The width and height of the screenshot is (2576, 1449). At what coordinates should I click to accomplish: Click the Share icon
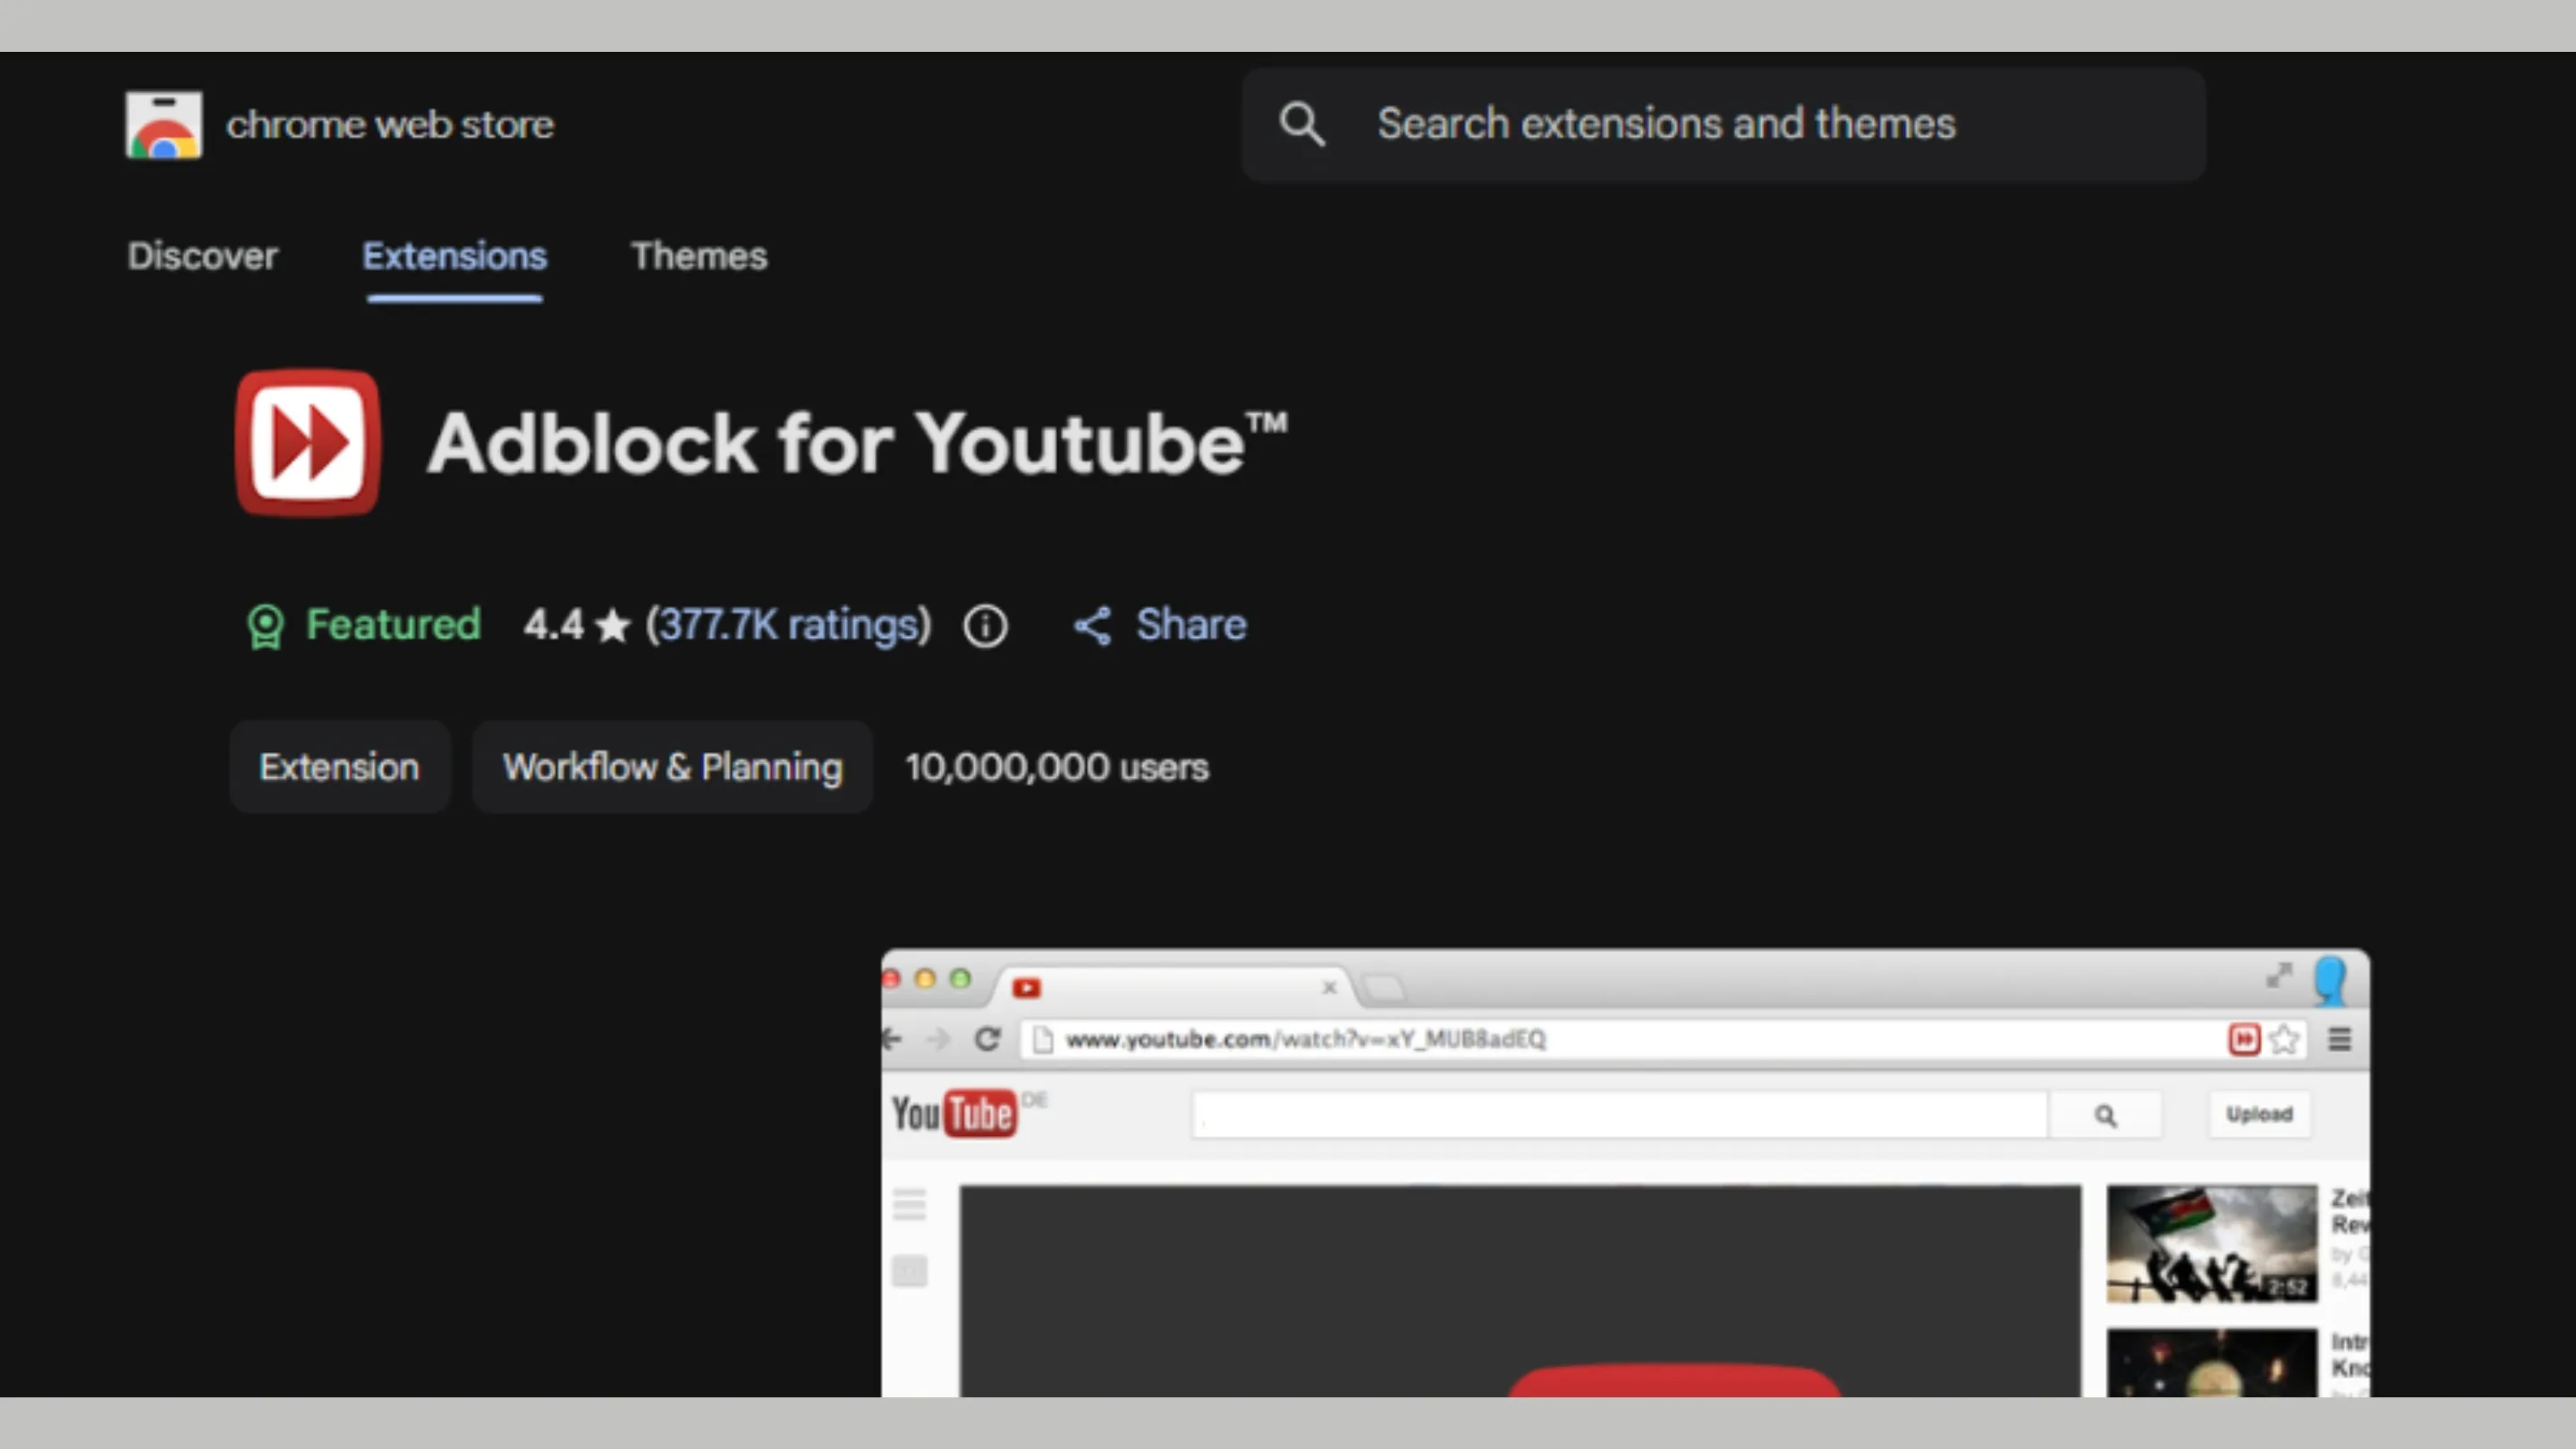pos(1092,626)
